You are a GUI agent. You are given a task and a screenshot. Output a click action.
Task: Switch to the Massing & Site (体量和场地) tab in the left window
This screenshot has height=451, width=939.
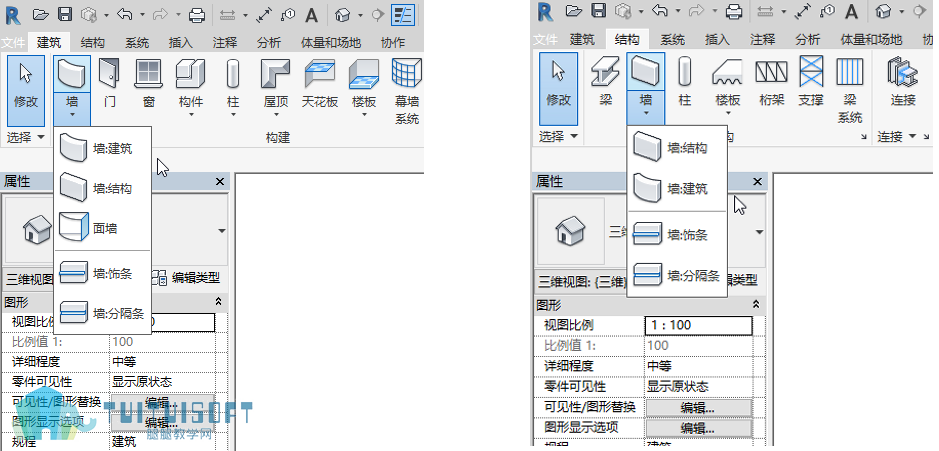(x=331, y=42)
